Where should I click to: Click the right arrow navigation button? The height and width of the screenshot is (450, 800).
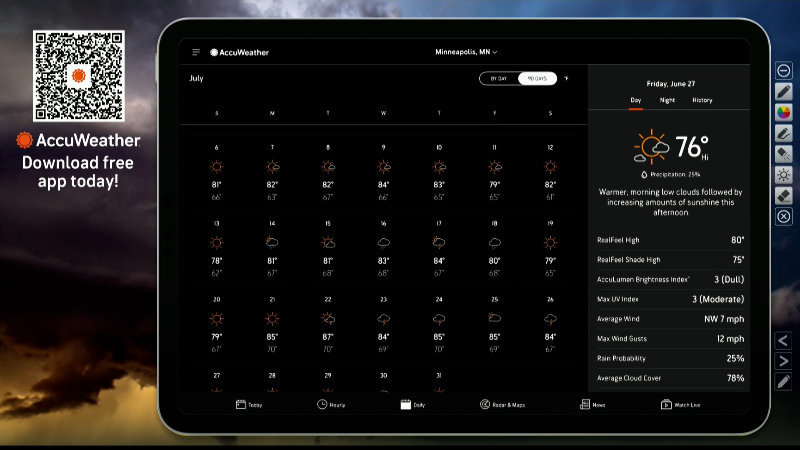click(784, 361)
